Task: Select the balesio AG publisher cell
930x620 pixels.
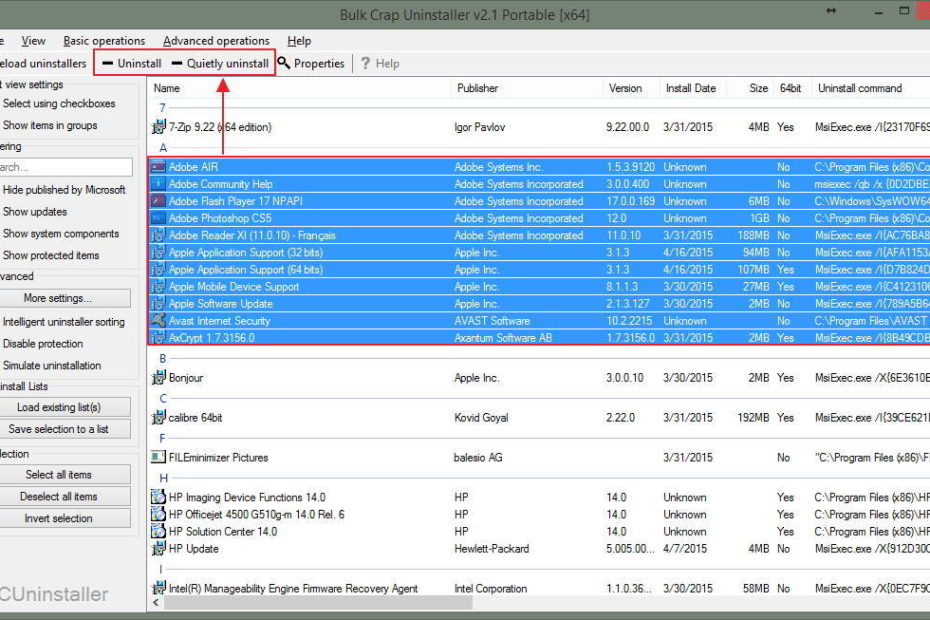Action: 478,458
